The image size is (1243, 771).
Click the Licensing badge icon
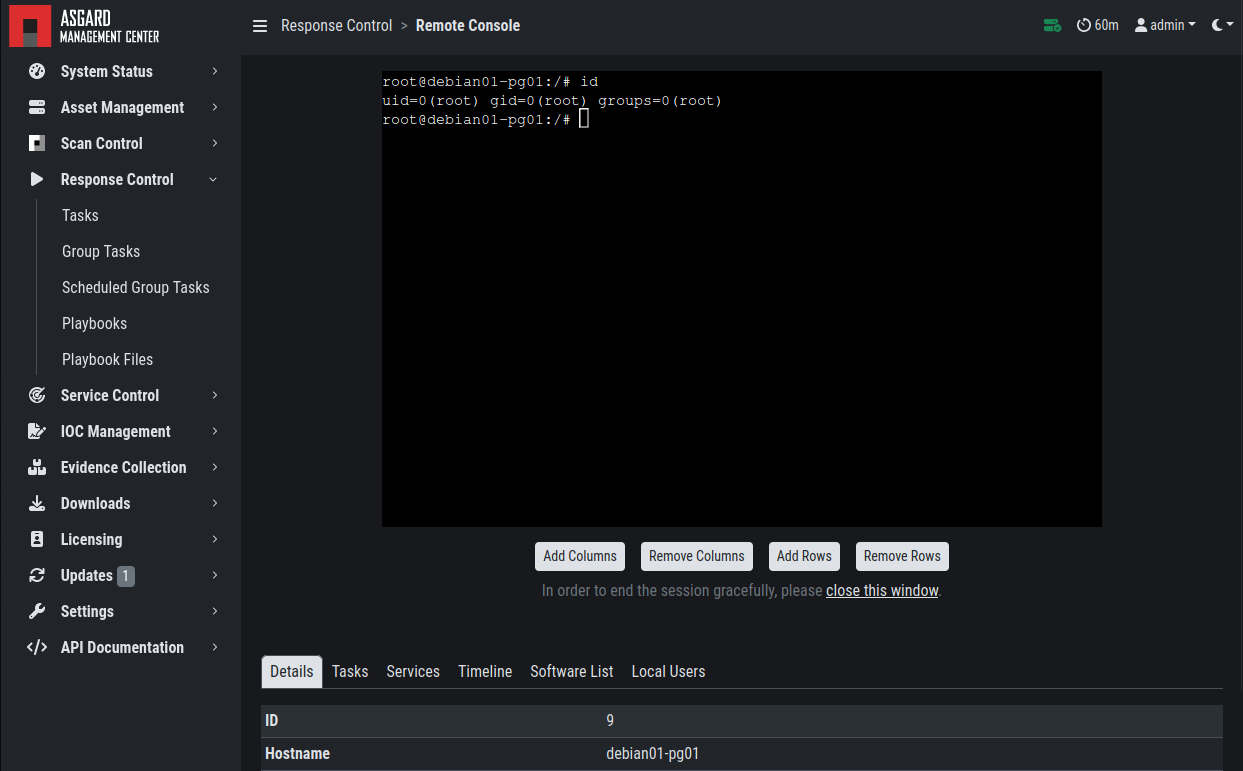coord(37,539)
